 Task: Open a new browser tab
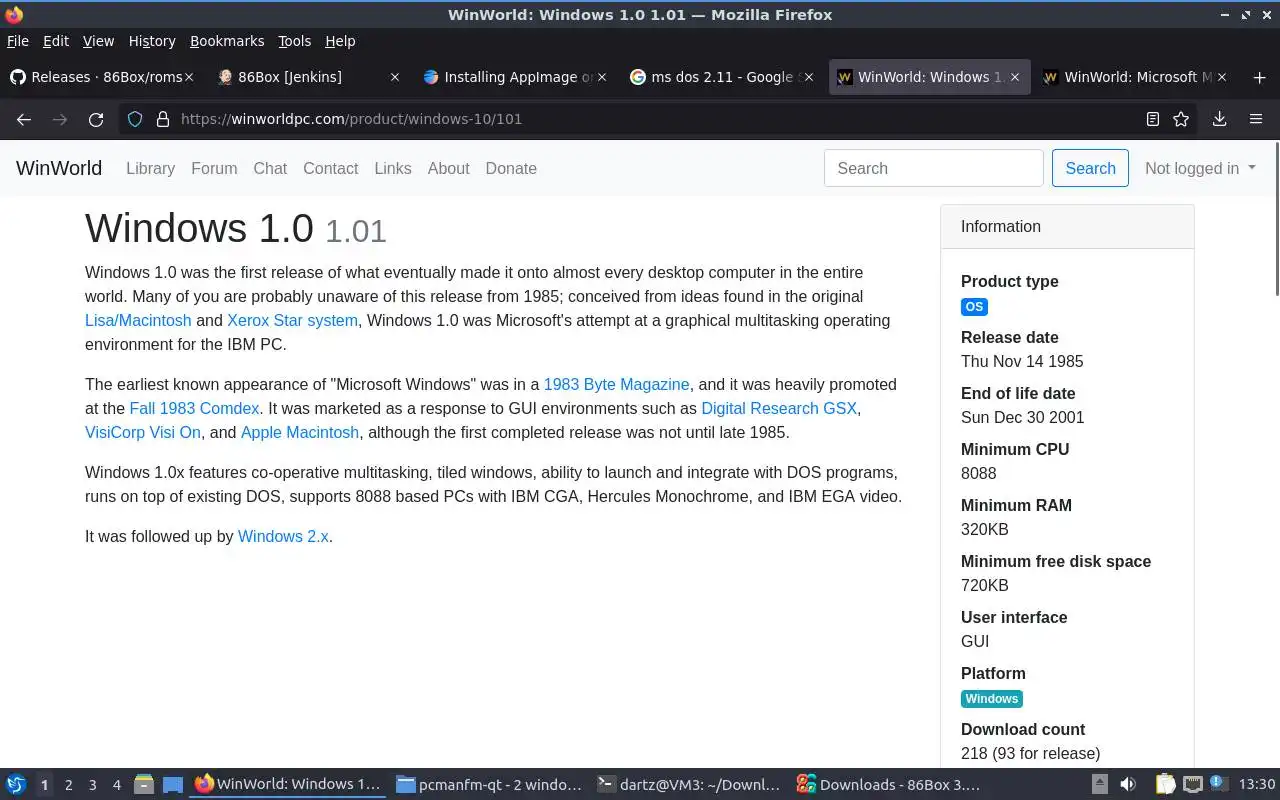[x=1259, y=77]
